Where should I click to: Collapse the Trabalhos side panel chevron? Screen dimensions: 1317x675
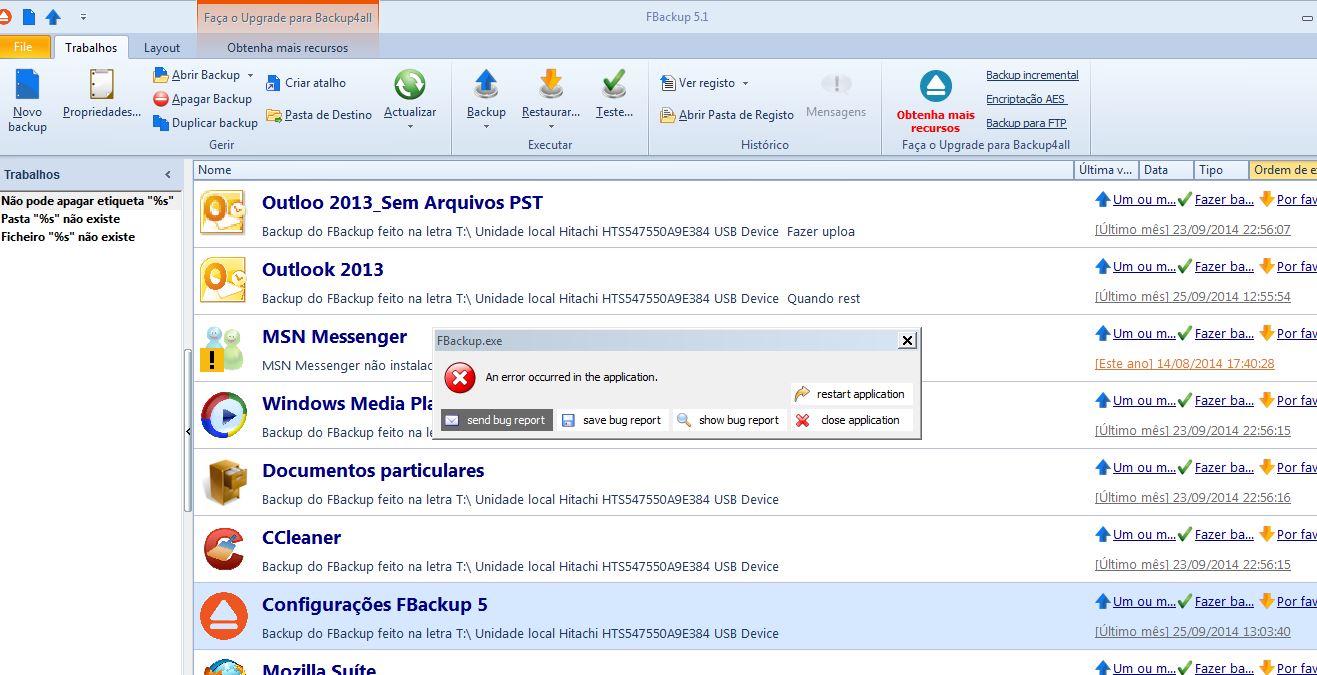pos(168,174)
